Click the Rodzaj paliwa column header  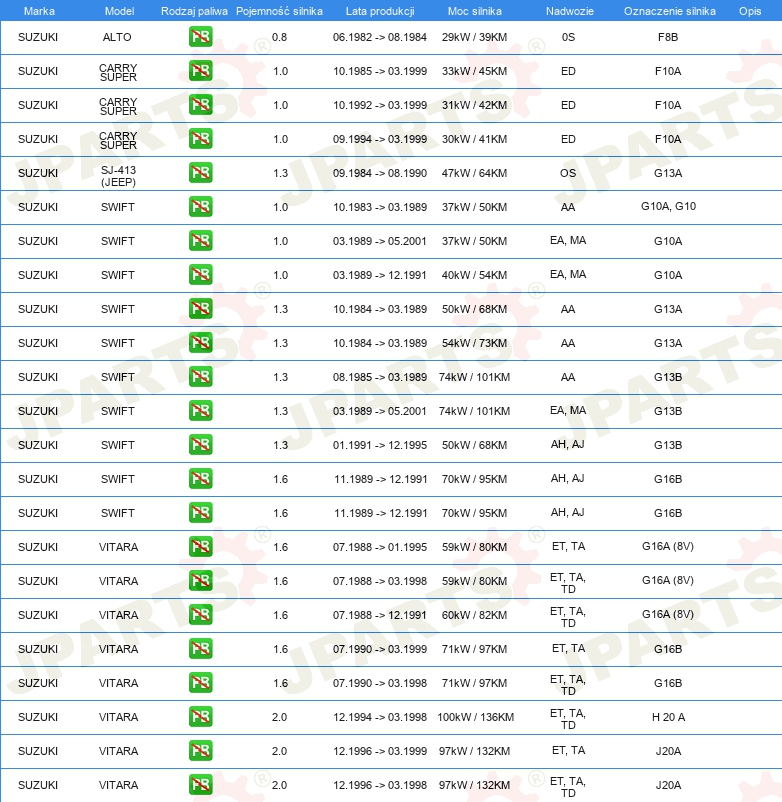click(x=194, y=11)
